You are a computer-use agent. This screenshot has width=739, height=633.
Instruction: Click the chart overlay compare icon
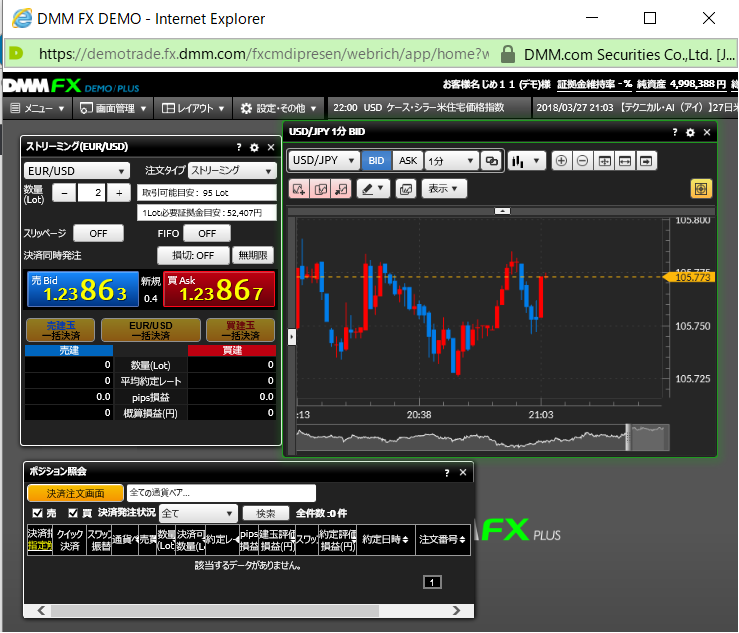click(x=406, y=189)
